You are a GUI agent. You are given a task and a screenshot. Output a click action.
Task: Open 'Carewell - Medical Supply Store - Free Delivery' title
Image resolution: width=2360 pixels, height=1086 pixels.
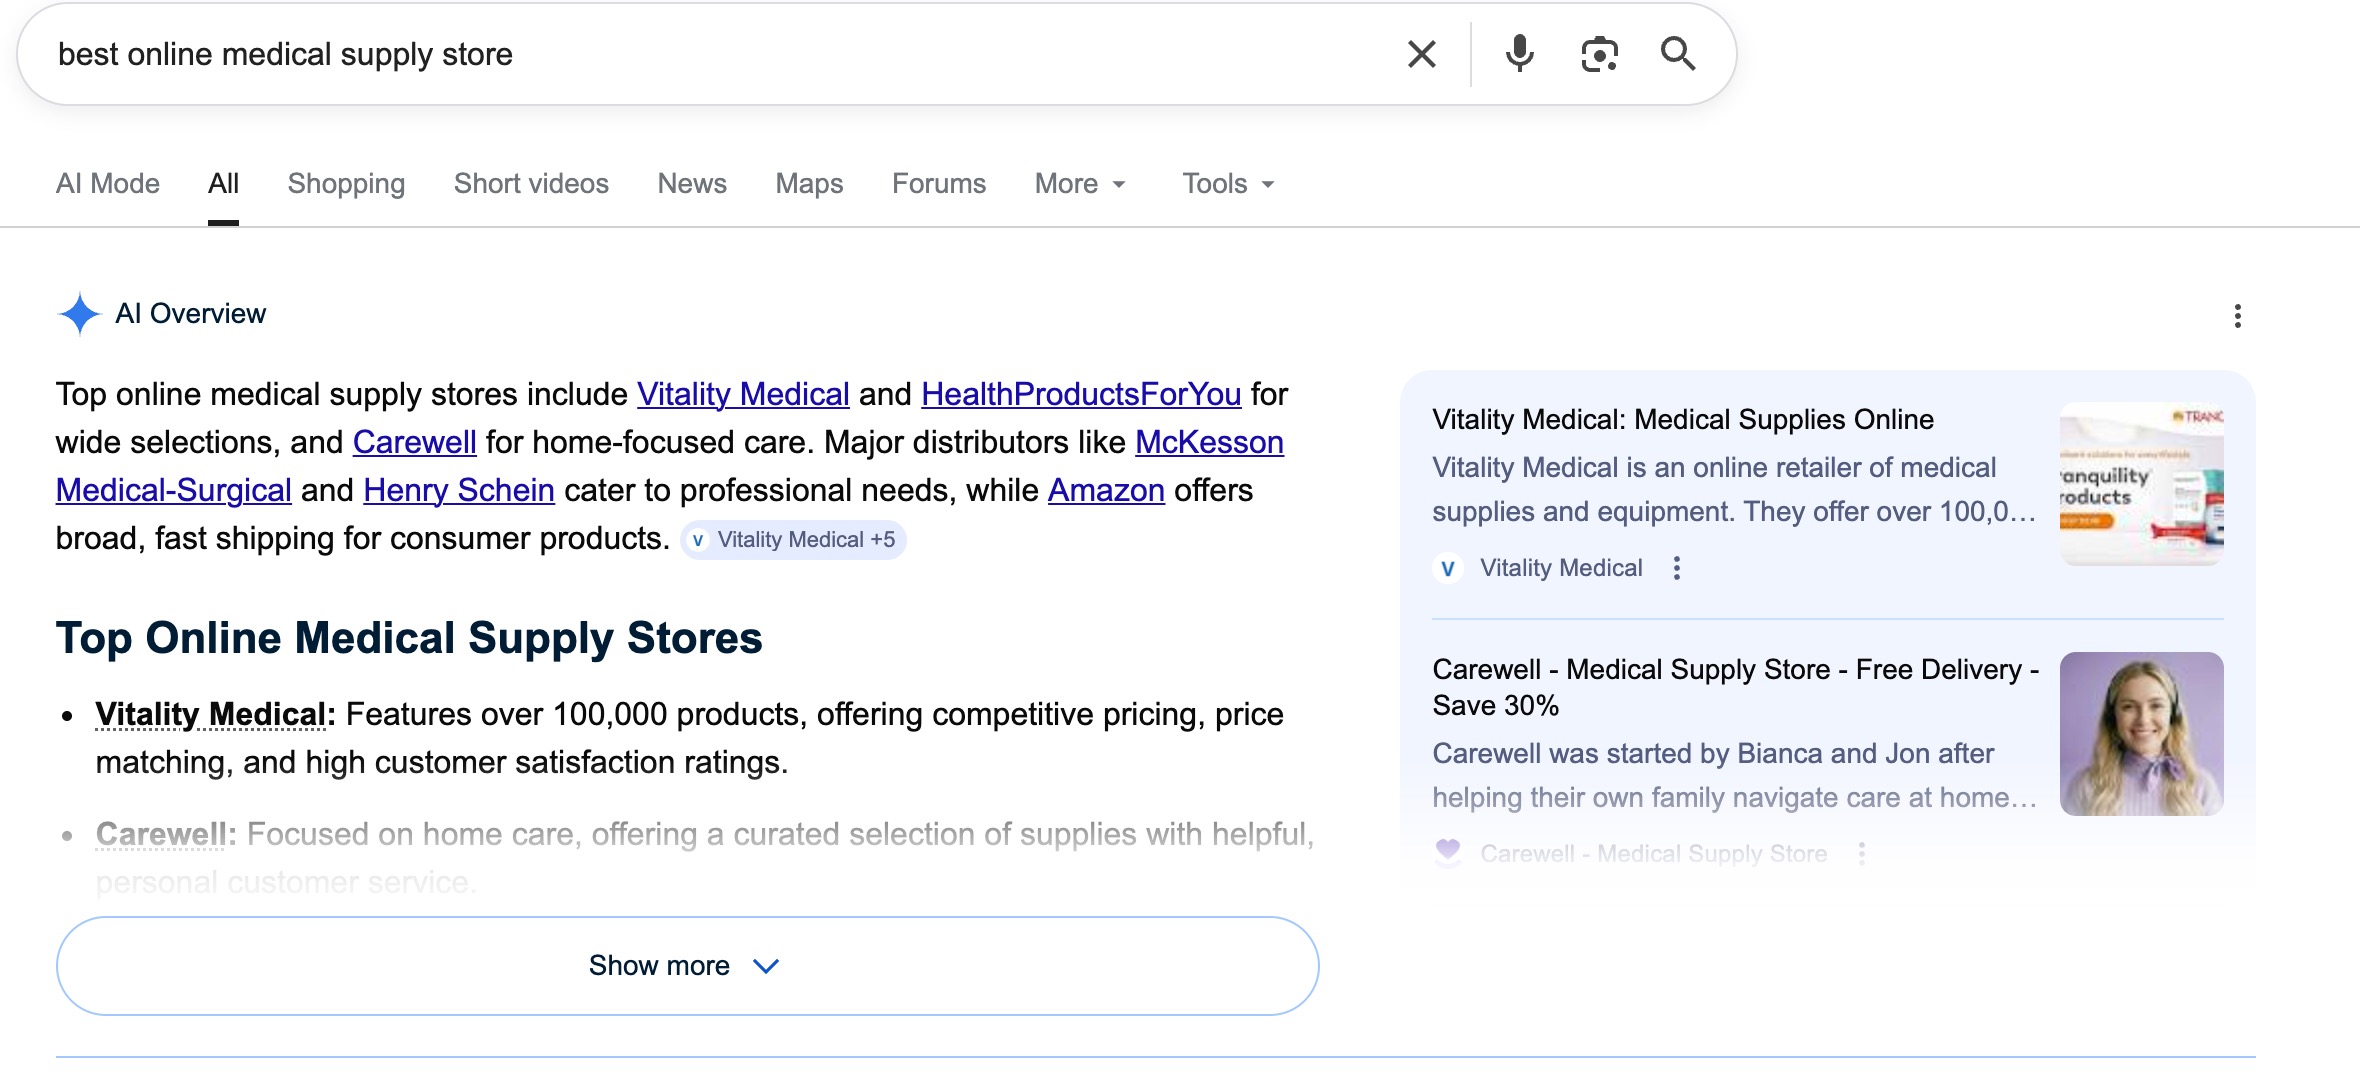click(1736, 687)
